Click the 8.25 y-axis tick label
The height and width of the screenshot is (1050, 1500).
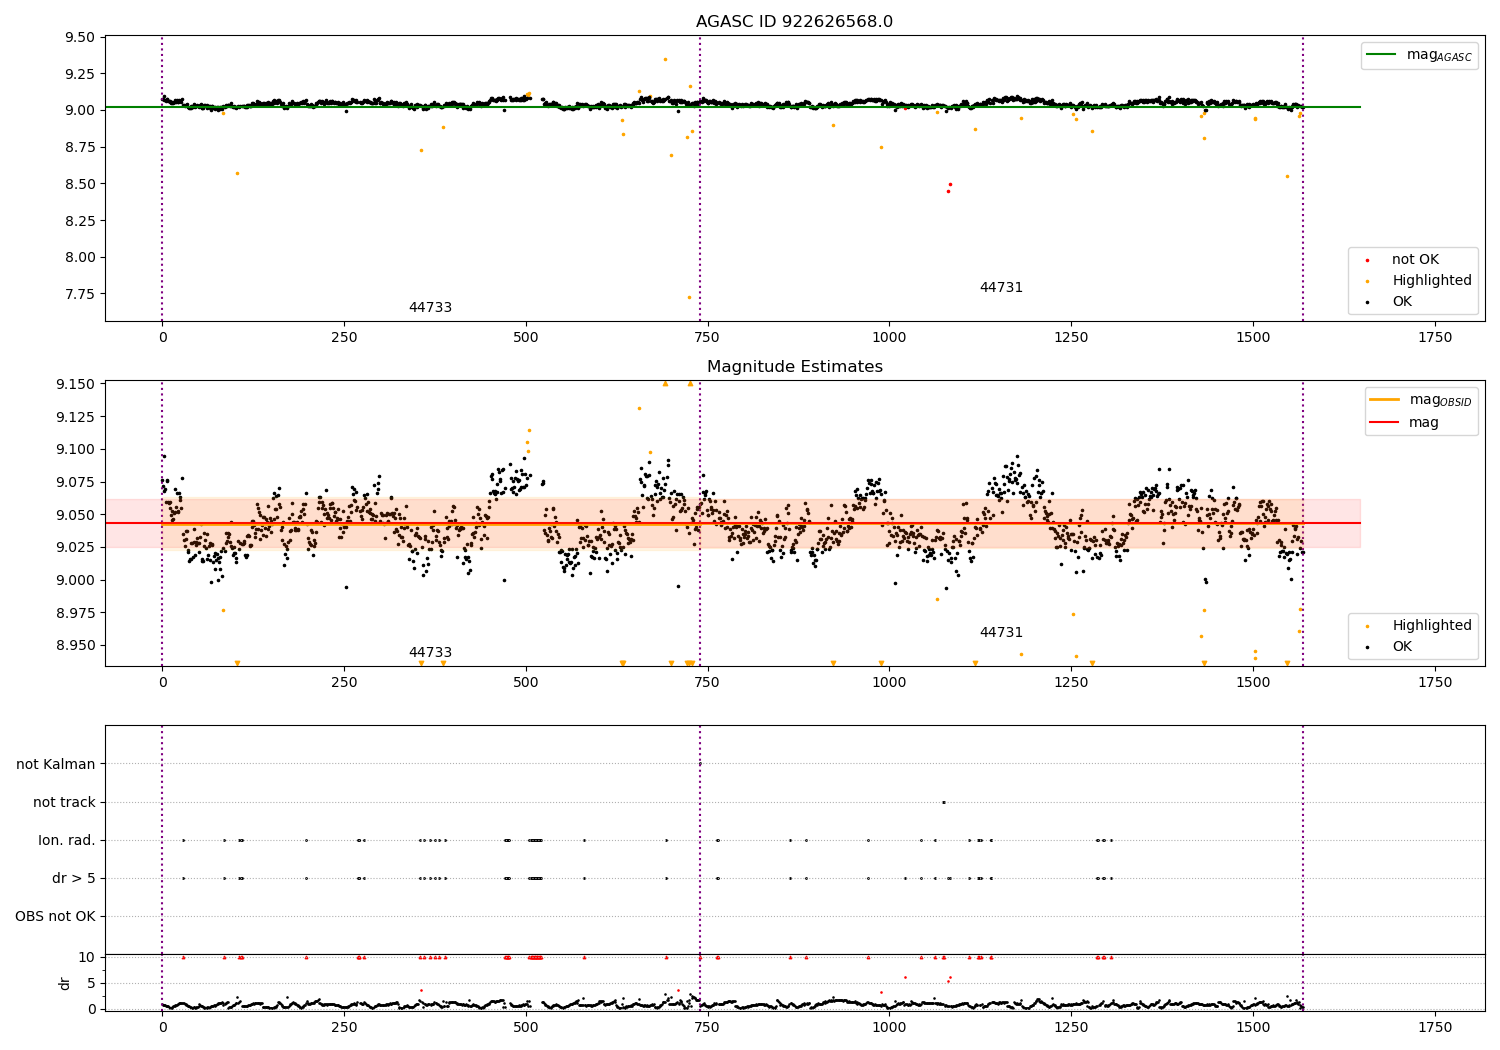click(79, 221)
